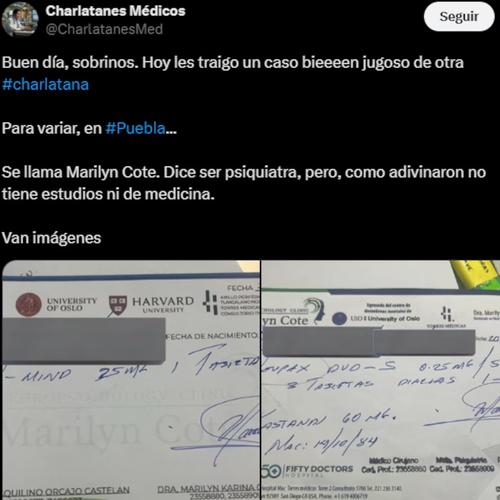This screenshot has width=500, height=500.
Task: Click the tweet text mentioning Marilyn Cote
Action: click(243, 183)
